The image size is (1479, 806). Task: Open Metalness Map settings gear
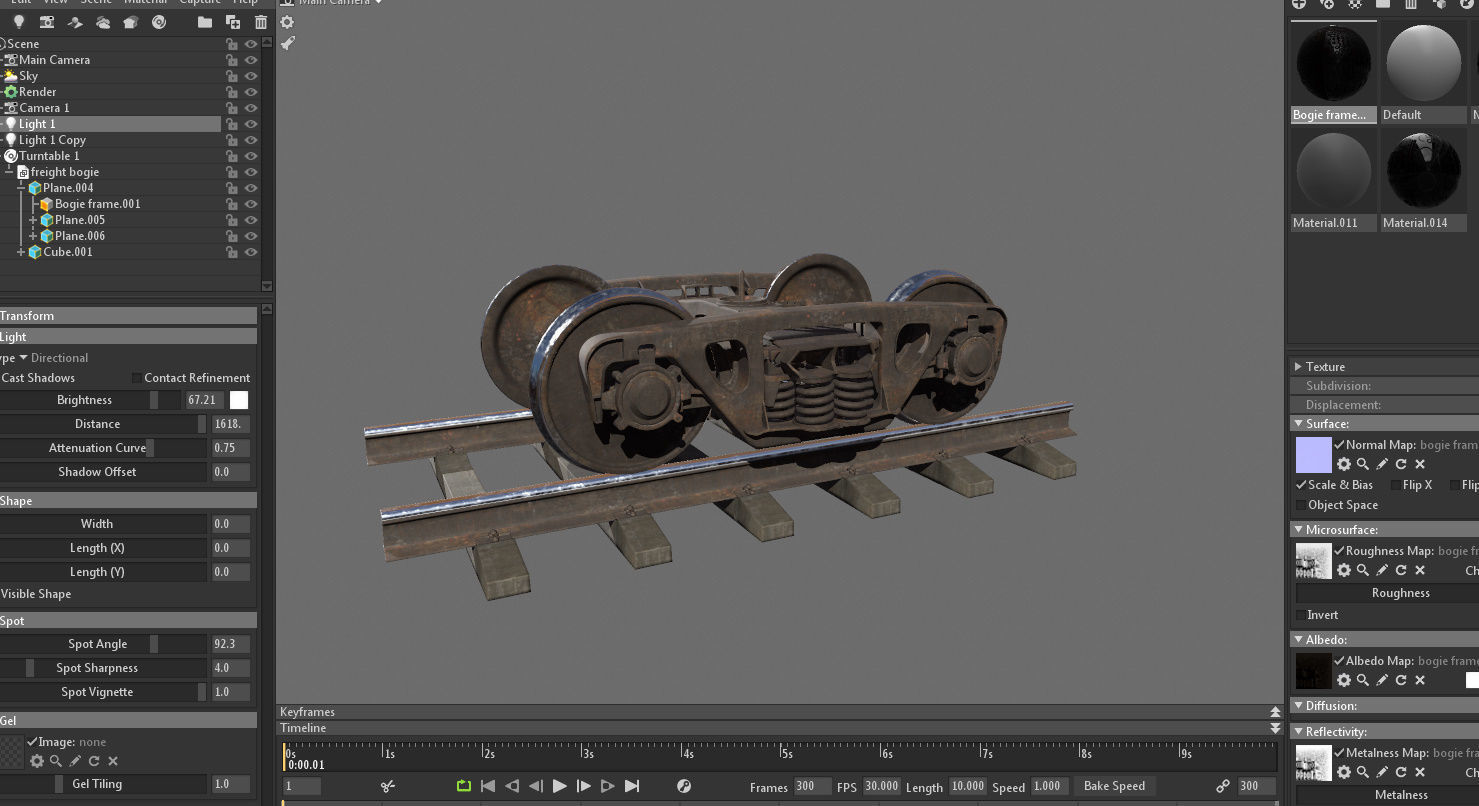[x=1344, y=772]
